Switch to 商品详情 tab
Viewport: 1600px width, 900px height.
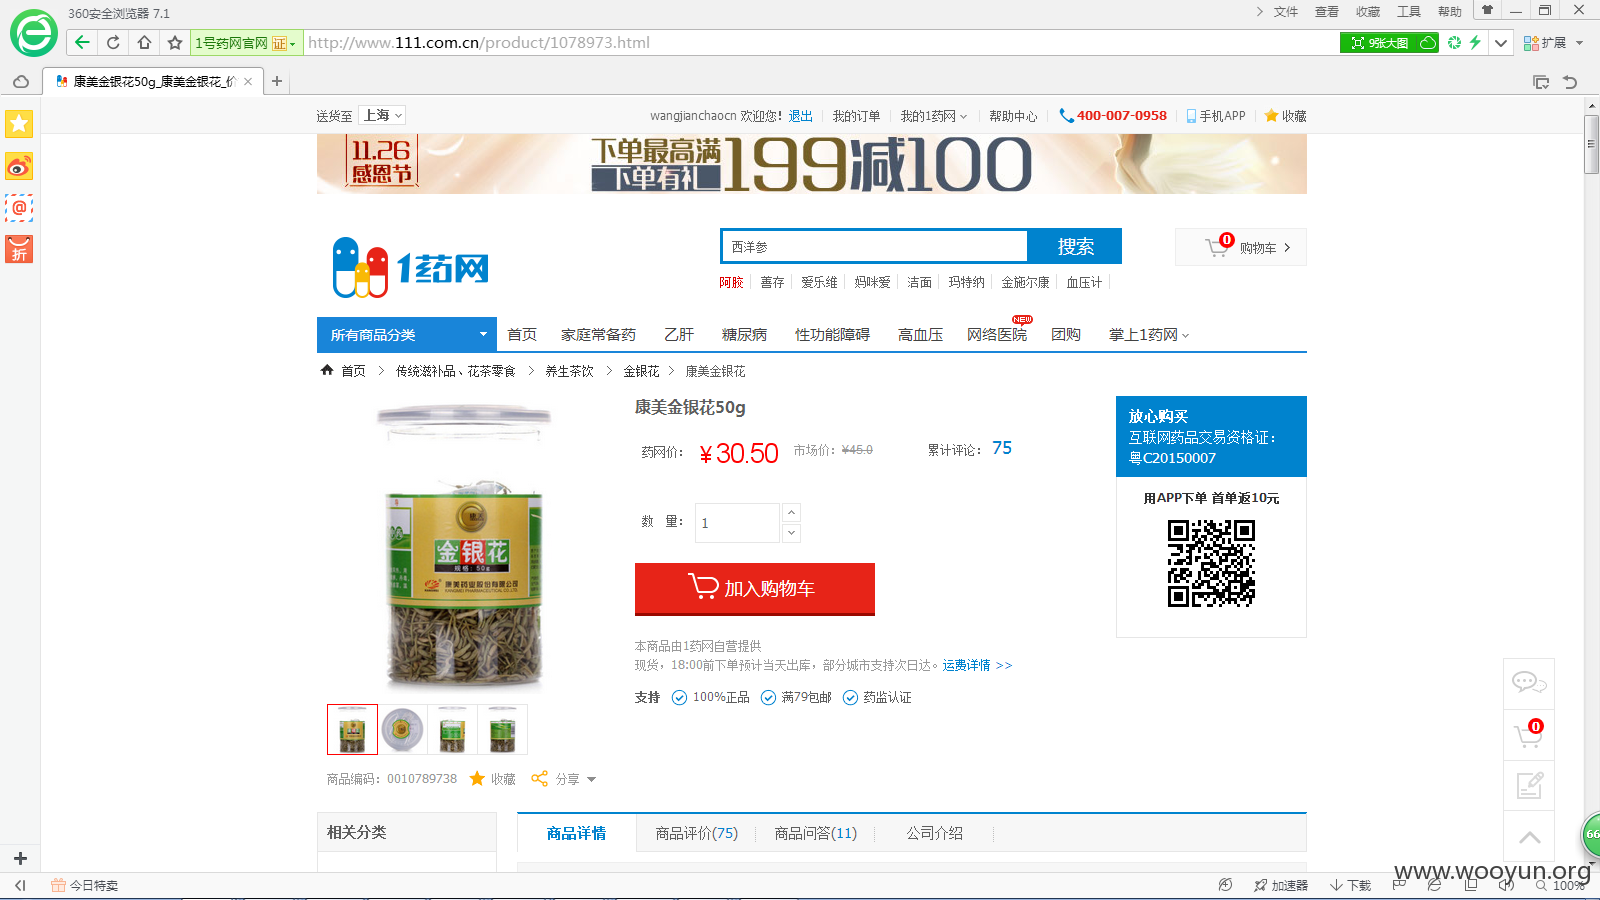(576, 833)
